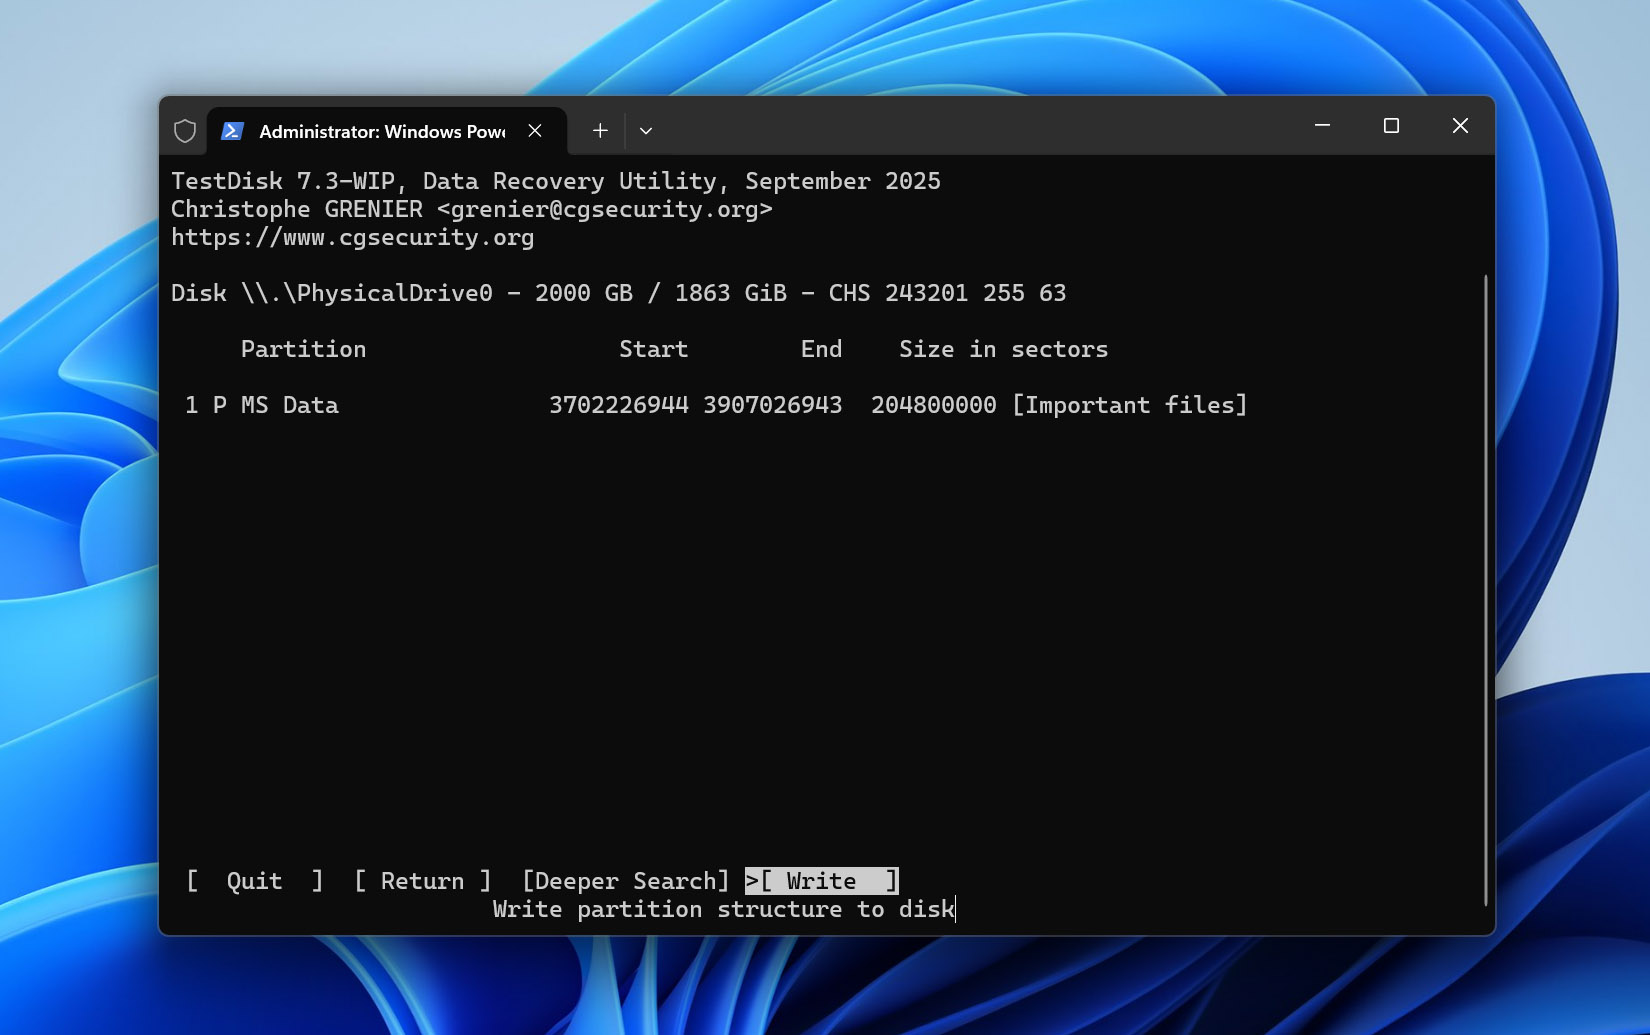Select the Administrator: Windows PowerShell tab
This screenshot has width=1650, height=1035.
(x=387, y=131)
